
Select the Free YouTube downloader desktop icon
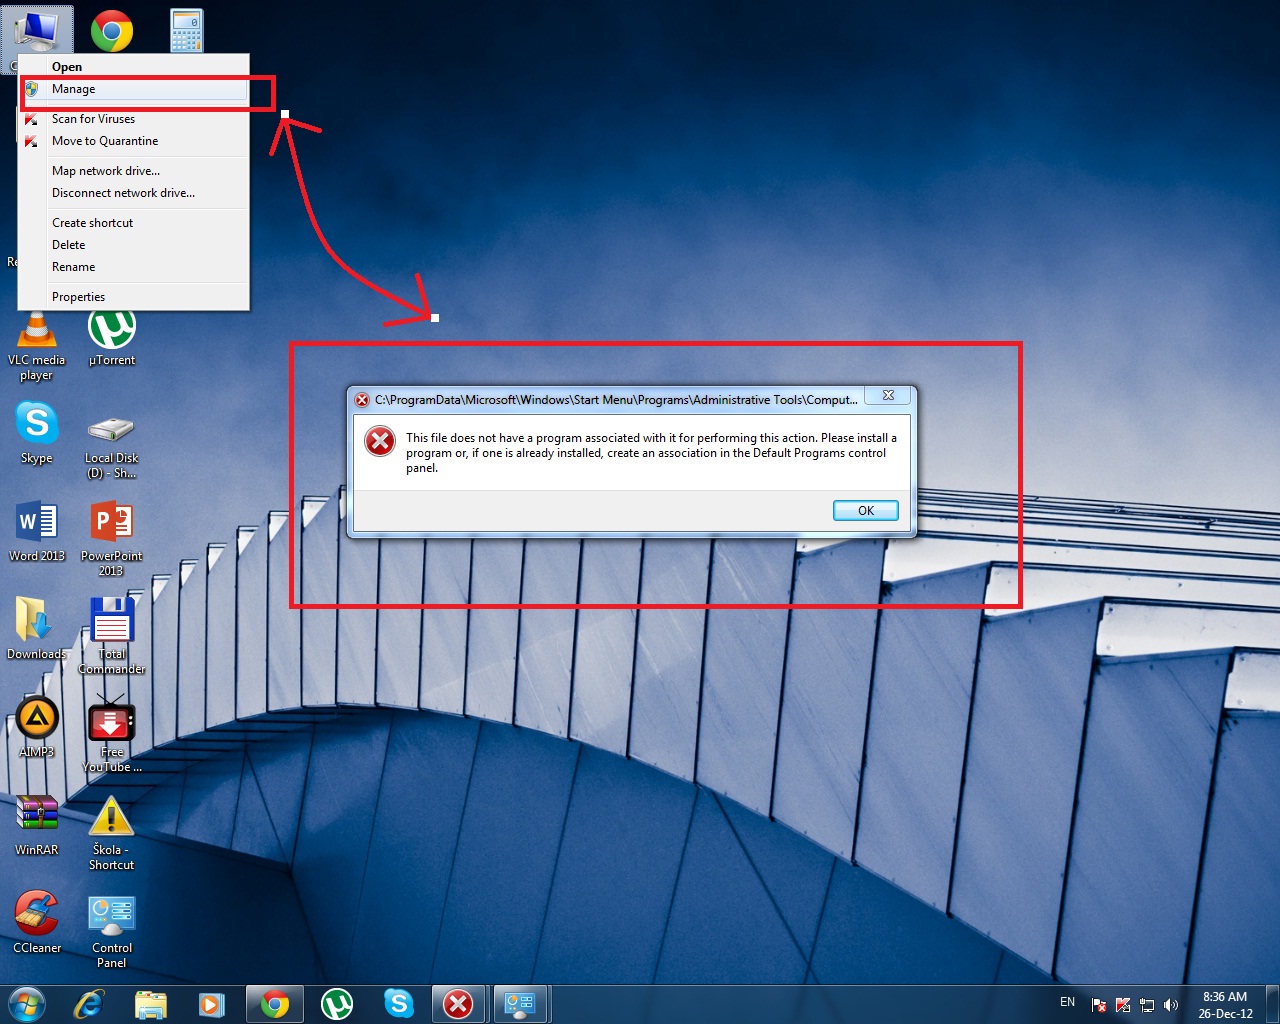click(111, 734)
